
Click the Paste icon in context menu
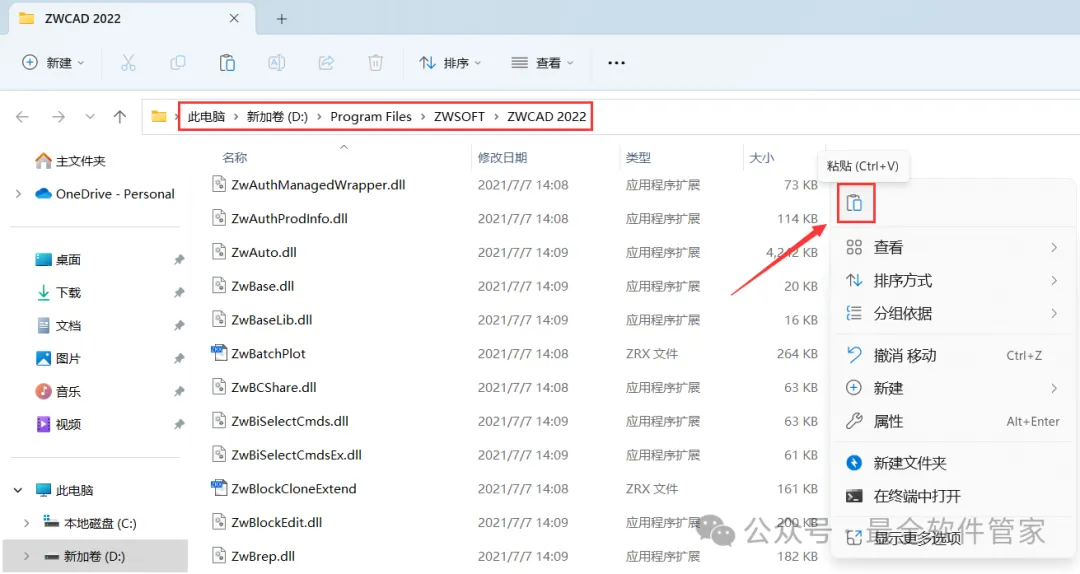(x=855, y=203)
